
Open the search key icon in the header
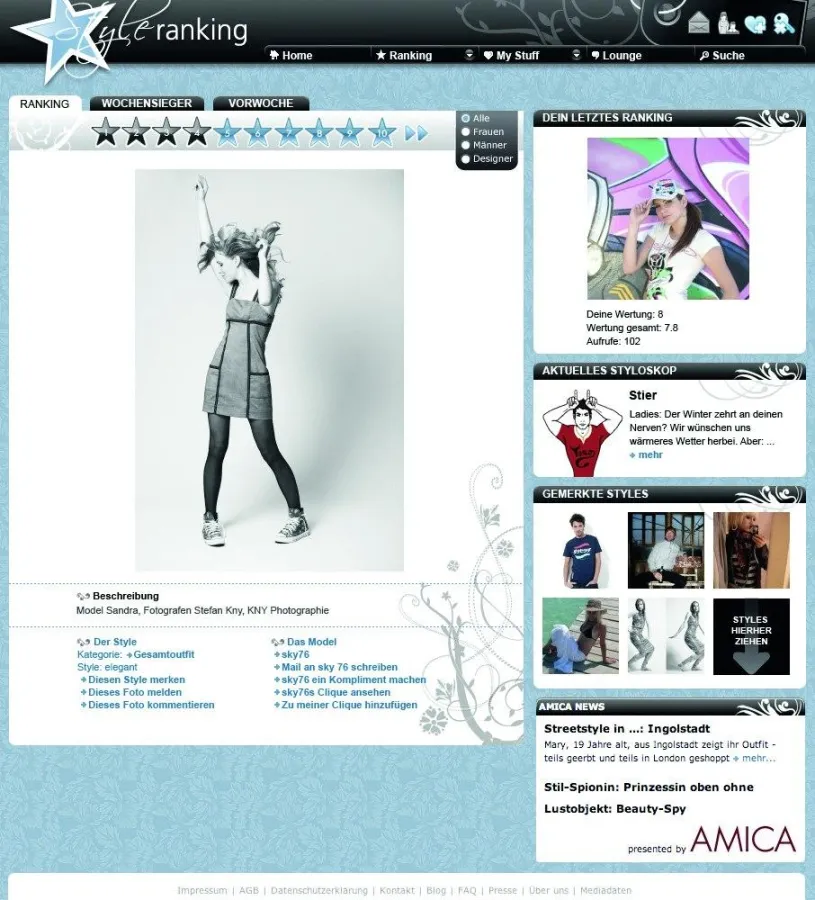pyautogui.click(x=782, y=21)
